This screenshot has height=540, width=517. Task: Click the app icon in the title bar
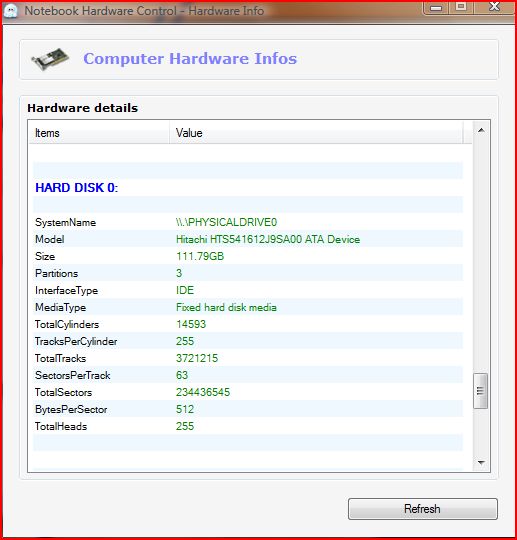[x=11, y=10]
